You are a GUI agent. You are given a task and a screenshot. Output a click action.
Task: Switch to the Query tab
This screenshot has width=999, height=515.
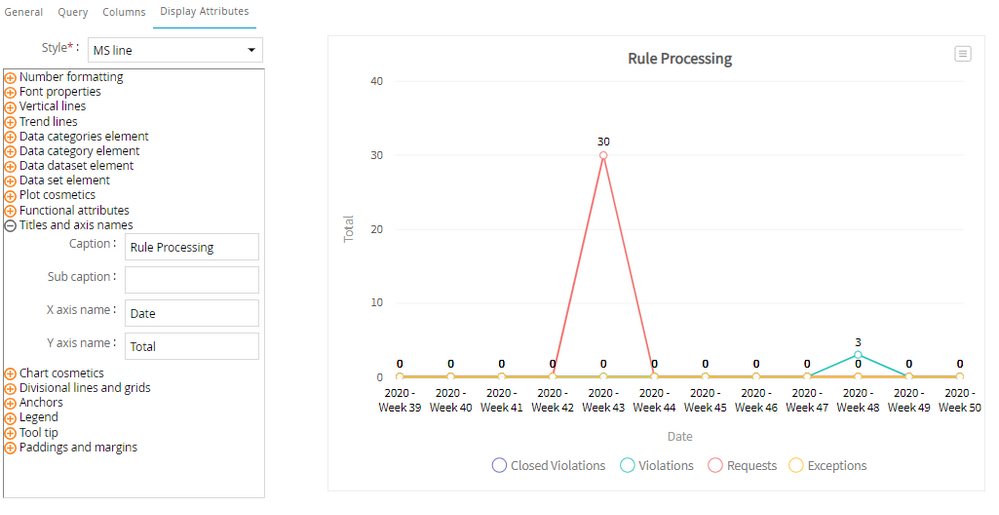click(x=72, y=12)
